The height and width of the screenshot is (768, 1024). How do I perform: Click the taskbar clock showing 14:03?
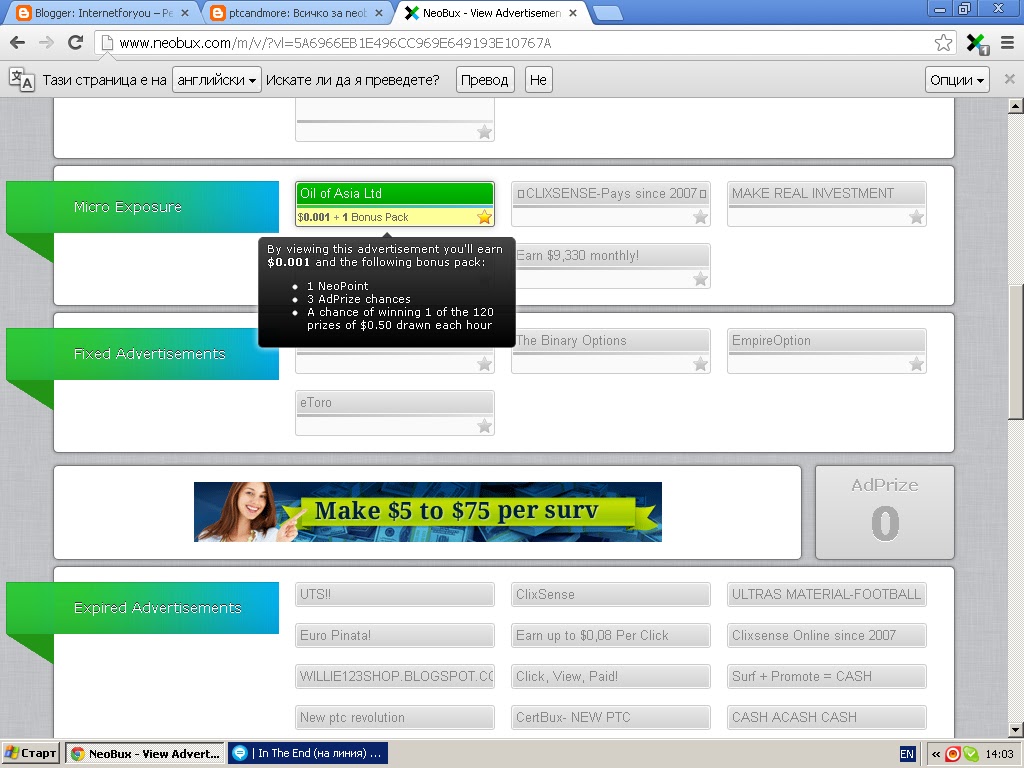(x=999, y=754)
